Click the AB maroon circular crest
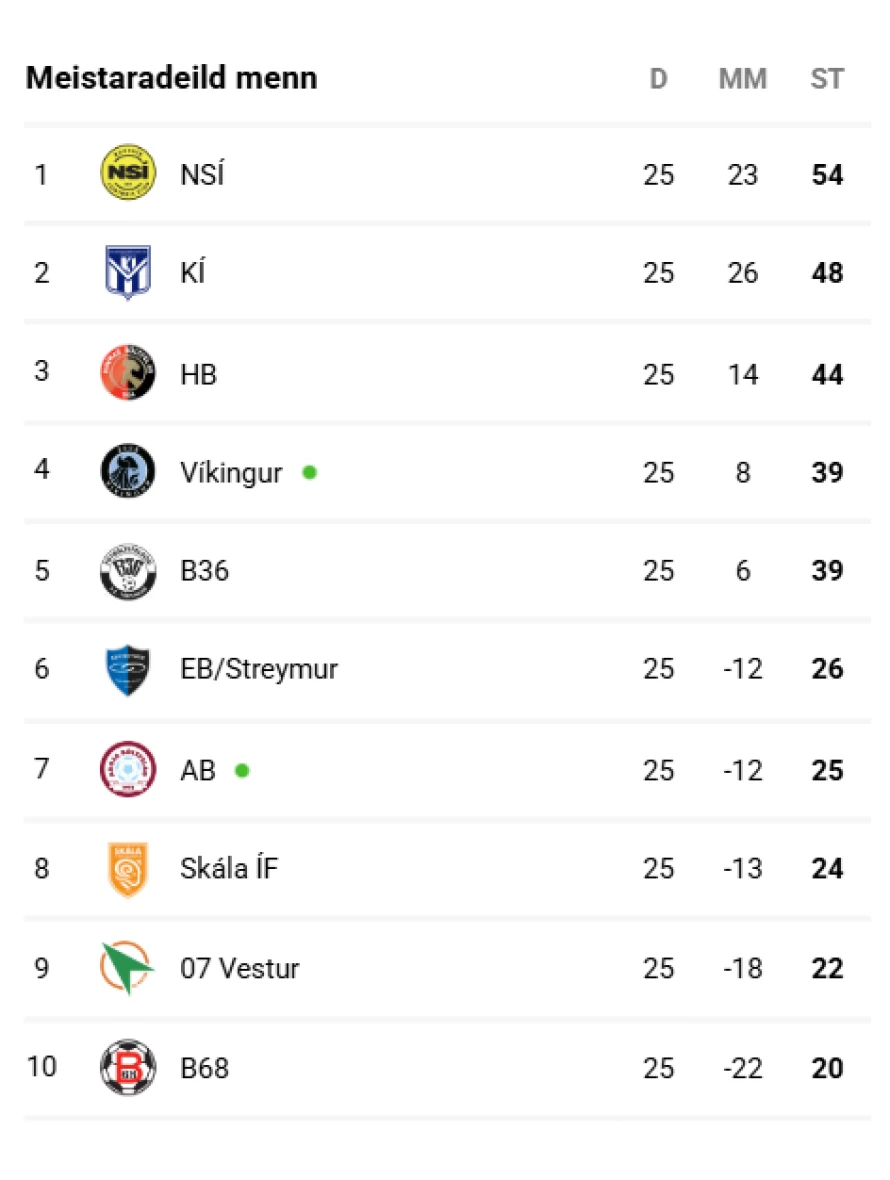This screenshot has width=890, height=1180. (128, 769)
